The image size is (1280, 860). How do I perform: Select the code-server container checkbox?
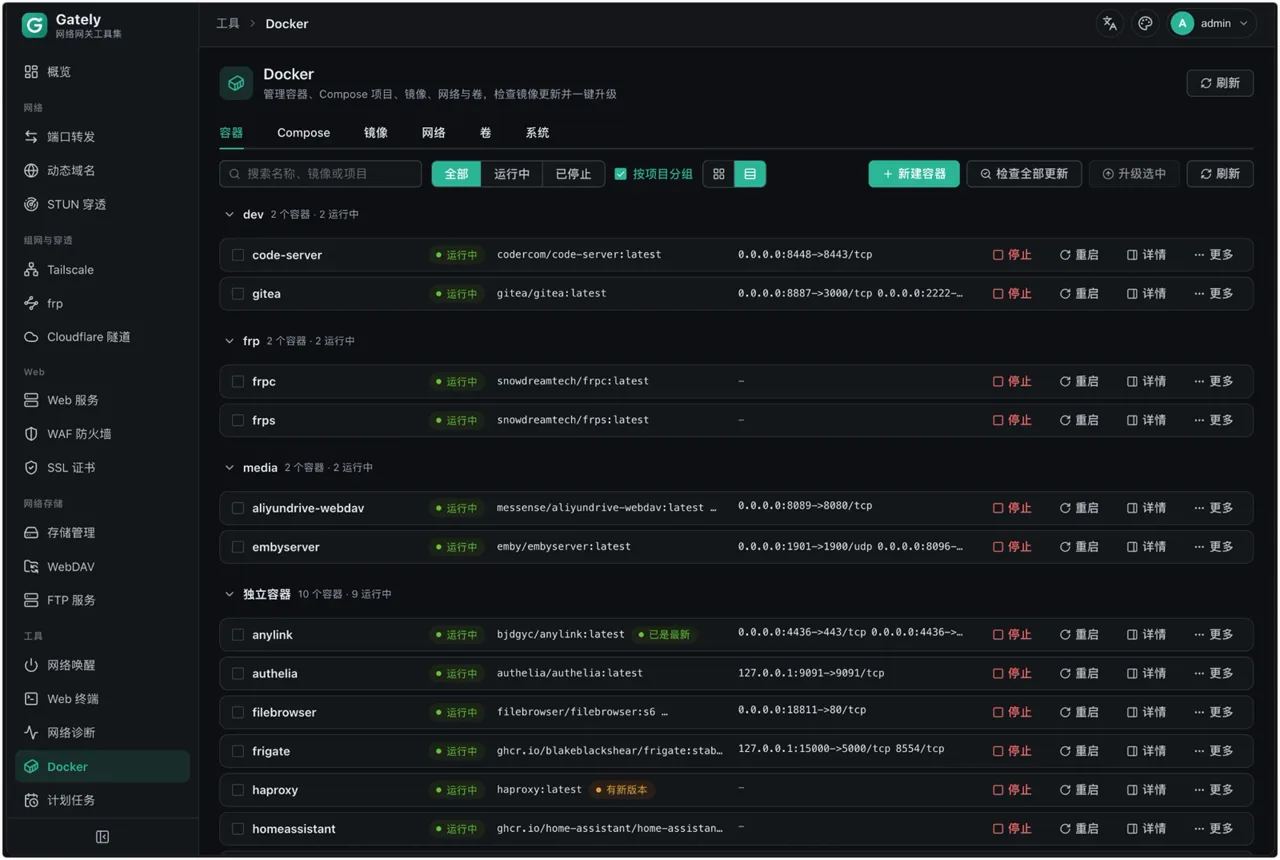tap(238, 255)
